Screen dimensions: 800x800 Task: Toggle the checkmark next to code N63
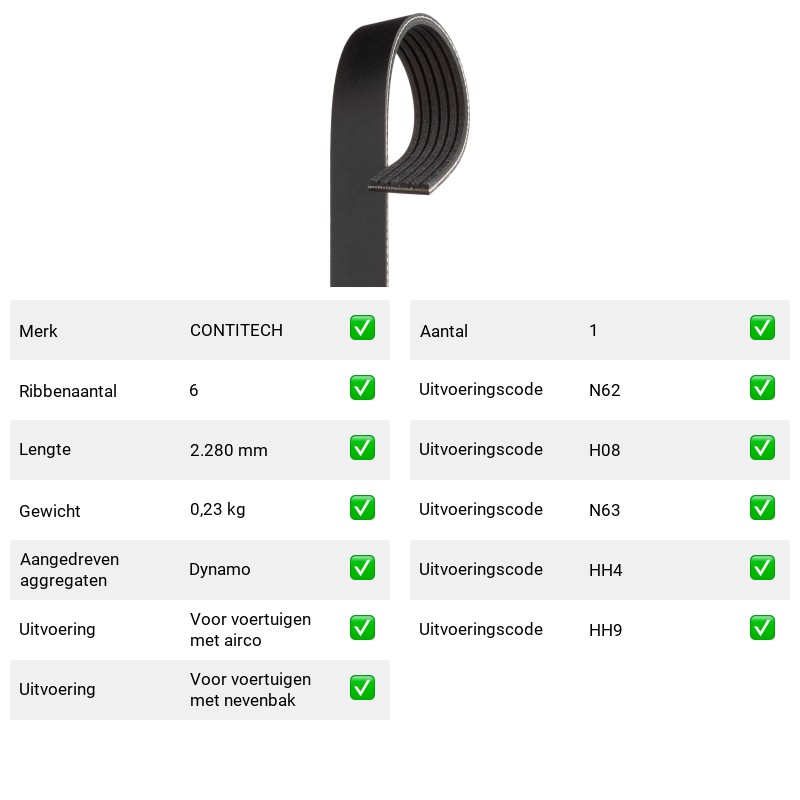(x=762, y=508)
